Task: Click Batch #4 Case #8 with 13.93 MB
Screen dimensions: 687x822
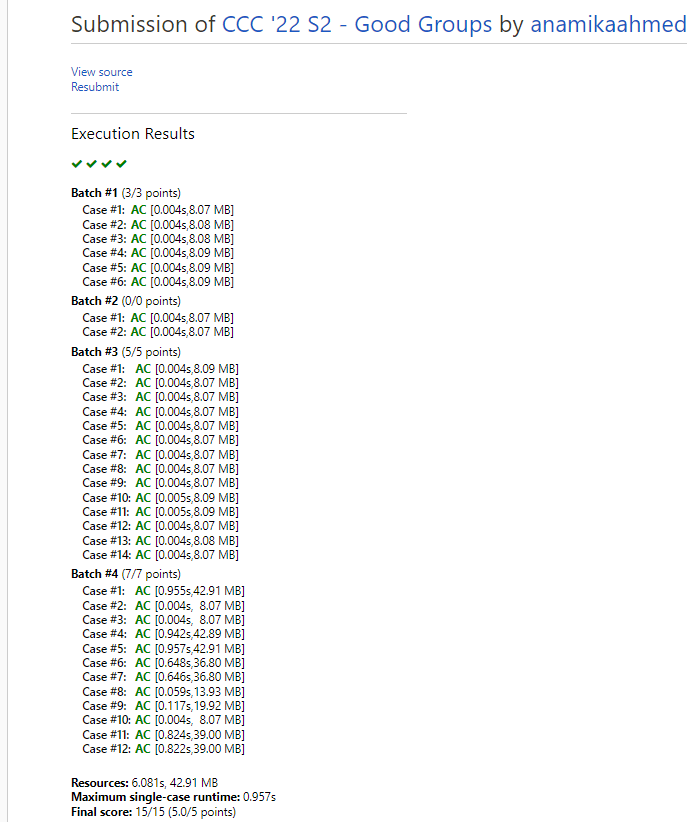Action: pyautogui.click(x=164, y=692)
